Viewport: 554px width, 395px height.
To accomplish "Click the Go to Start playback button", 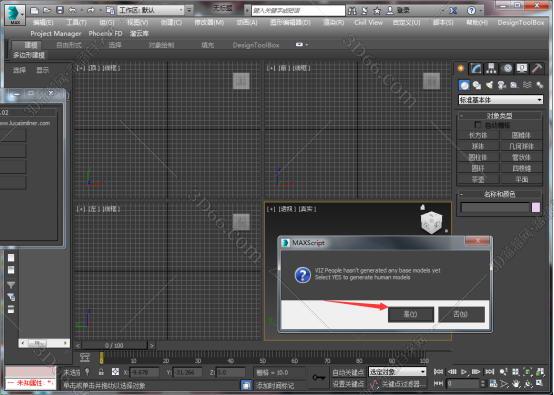I will coord(438,372).
